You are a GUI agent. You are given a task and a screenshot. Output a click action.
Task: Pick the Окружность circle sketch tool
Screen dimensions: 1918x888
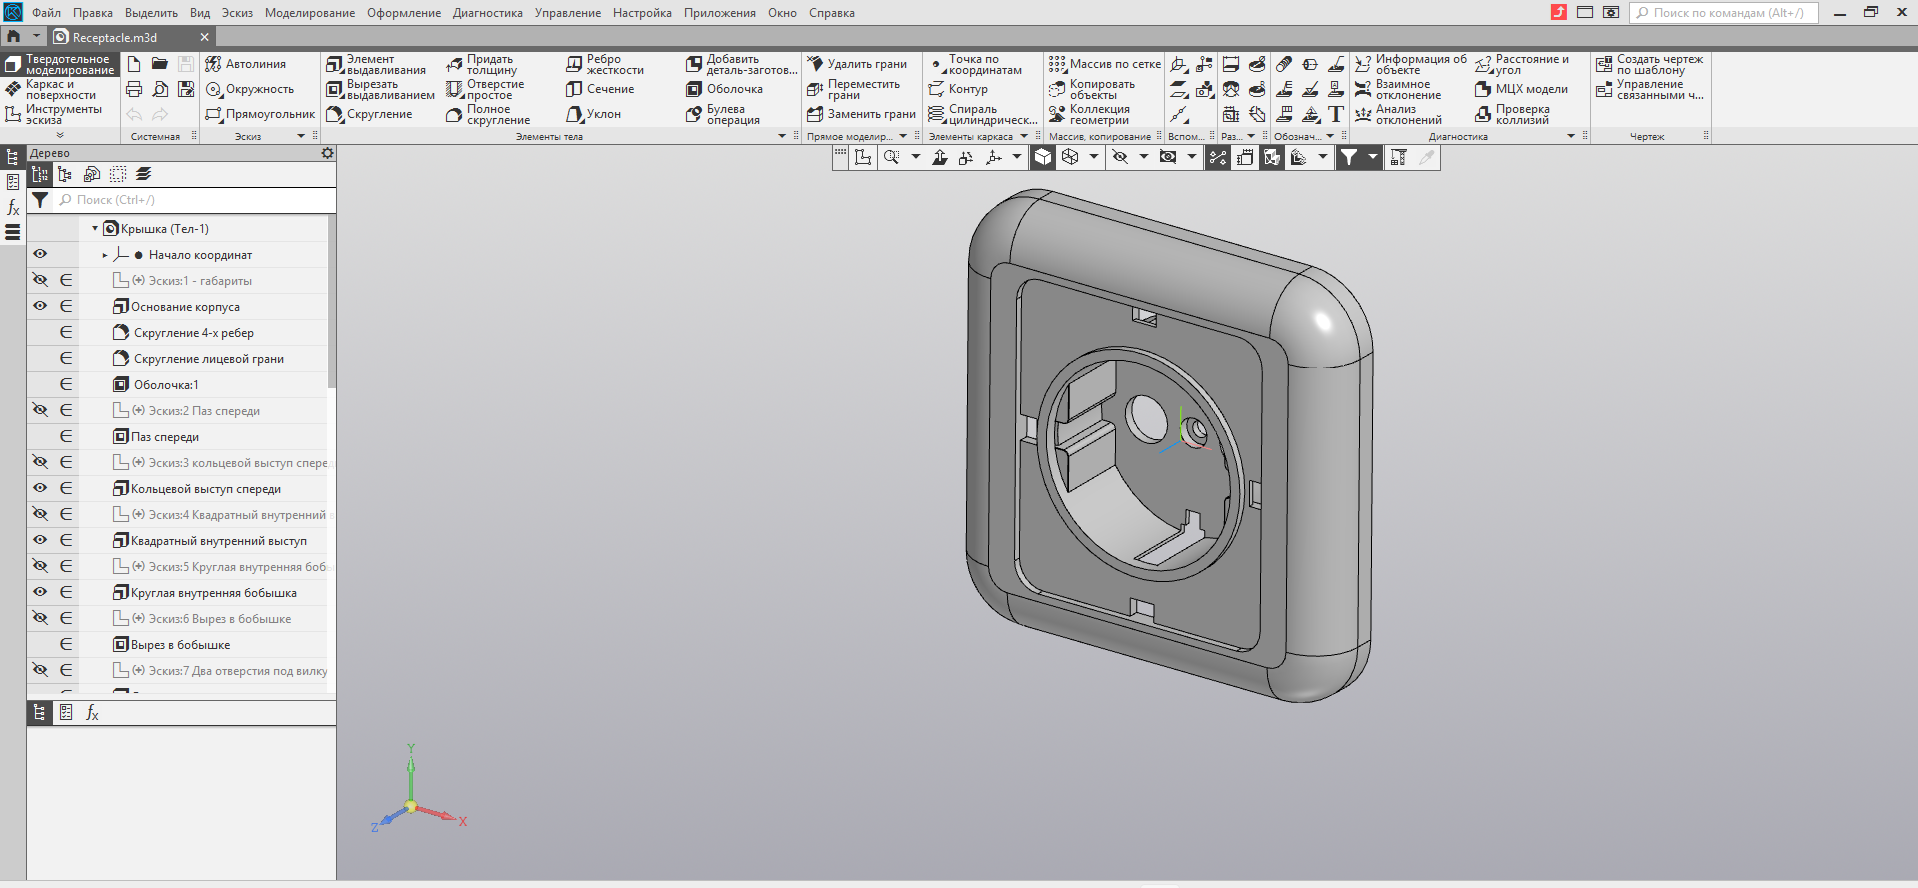[250, 89]
